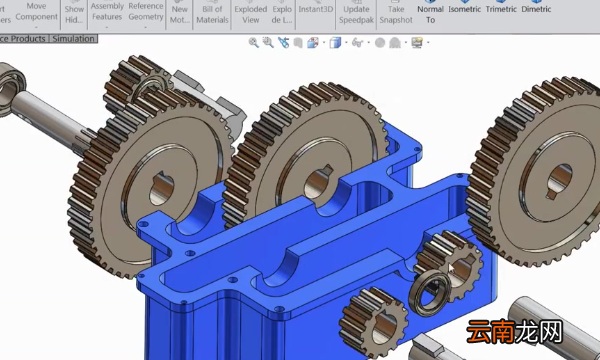600x360 pixels.
Task: Start a New Motion Study
Action: (179, 14)
